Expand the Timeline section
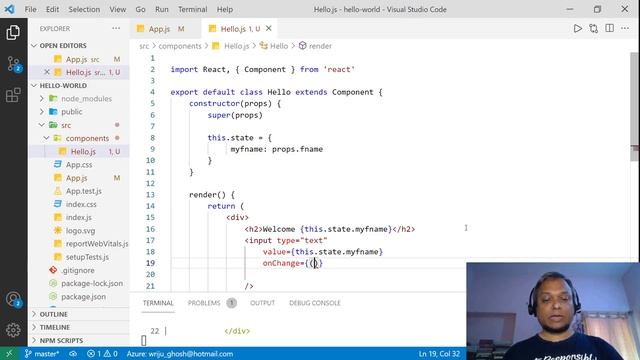 (x=55, y=327)
